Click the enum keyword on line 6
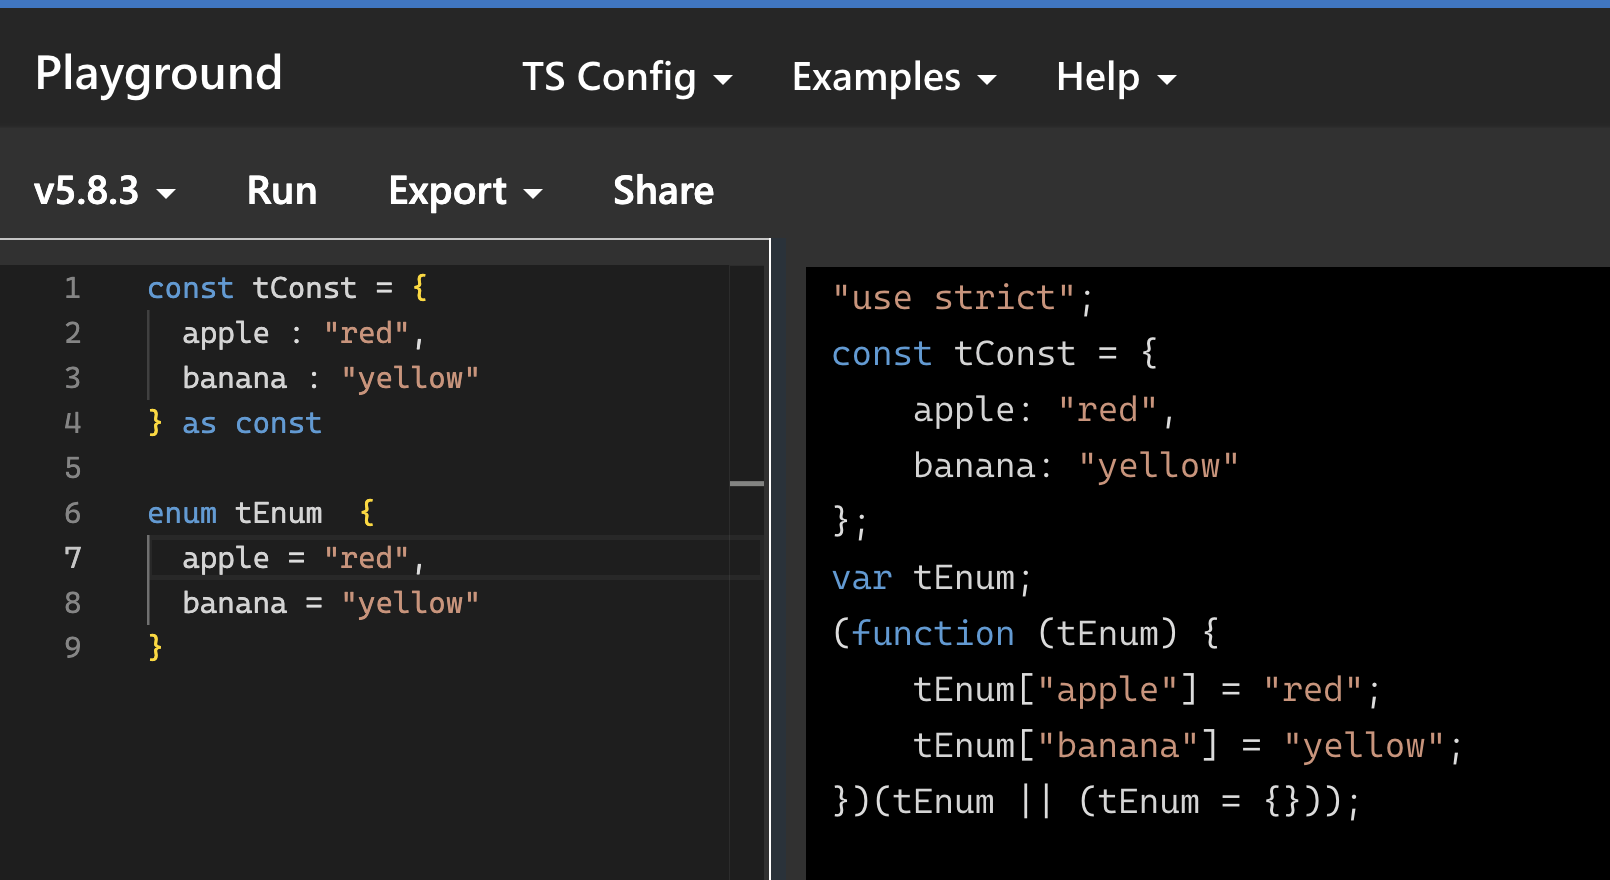The width and height of the screenshot is (1610, 880). click(182, 513)
